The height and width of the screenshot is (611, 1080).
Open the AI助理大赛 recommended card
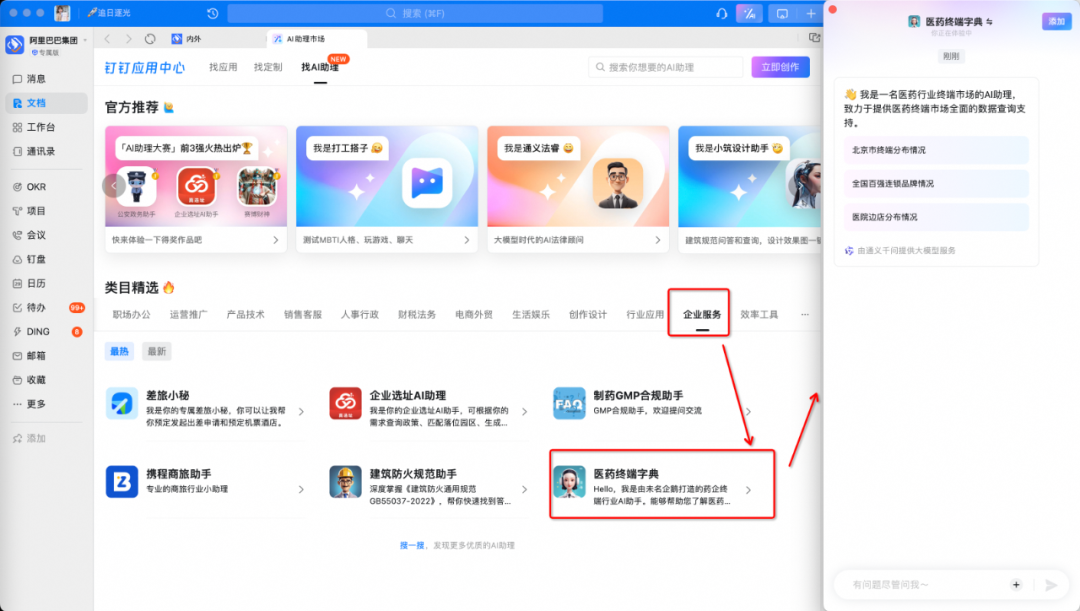(196, 189)
